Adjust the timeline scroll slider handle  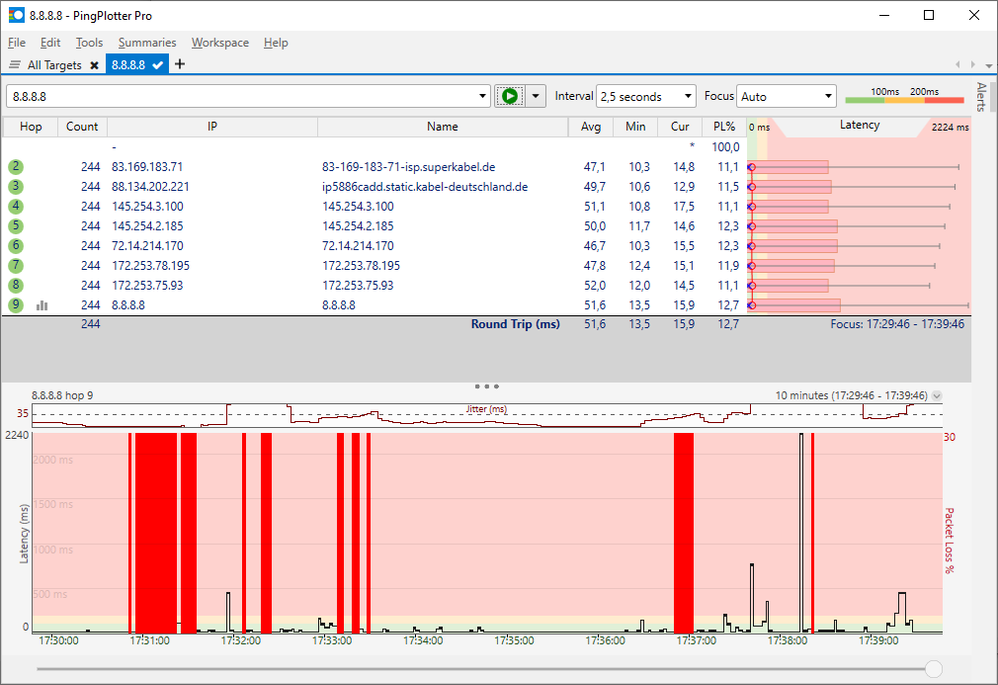pos(934,668)
